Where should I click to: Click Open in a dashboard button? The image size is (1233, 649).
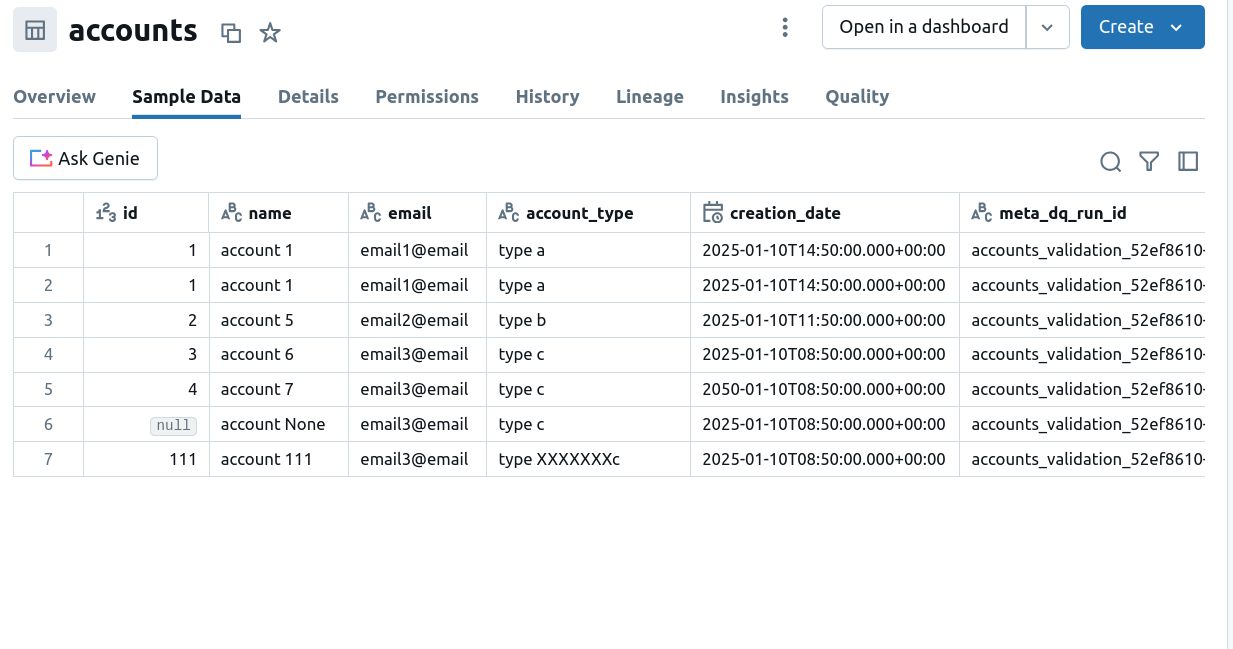point(924,28)
